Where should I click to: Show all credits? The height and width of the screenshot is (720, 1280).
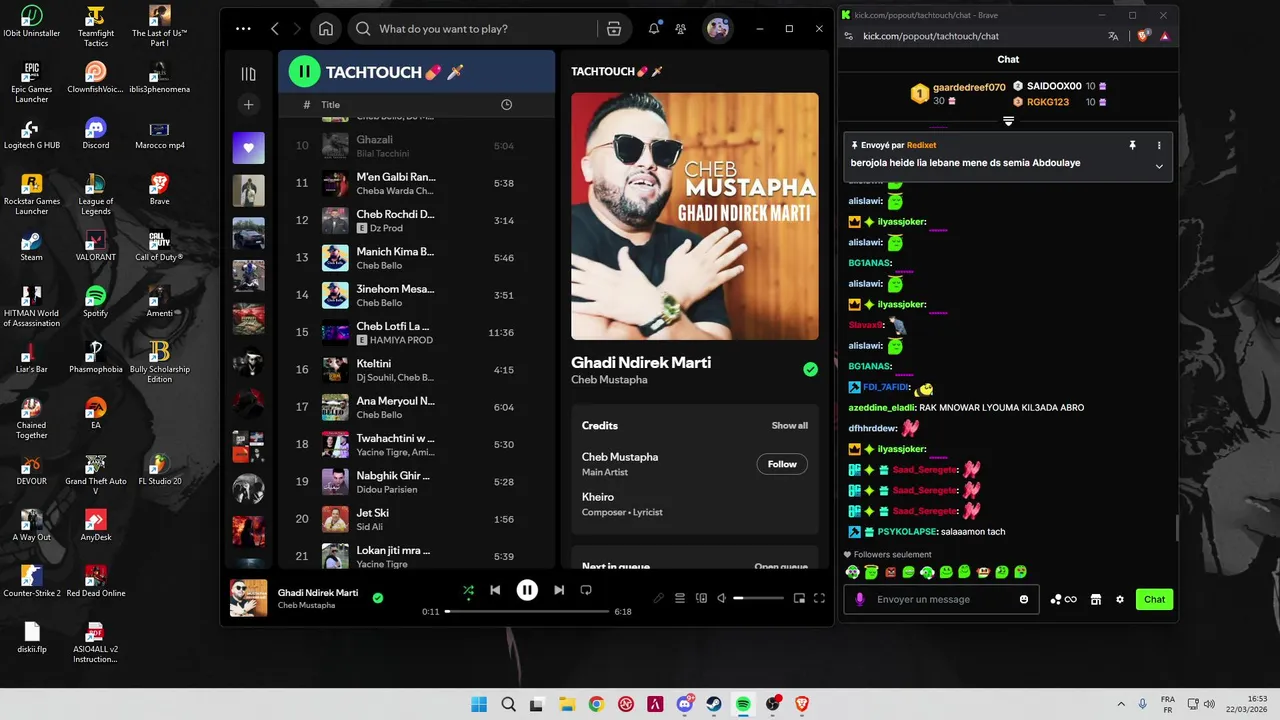pyautogui.click(x=789, y=425)
